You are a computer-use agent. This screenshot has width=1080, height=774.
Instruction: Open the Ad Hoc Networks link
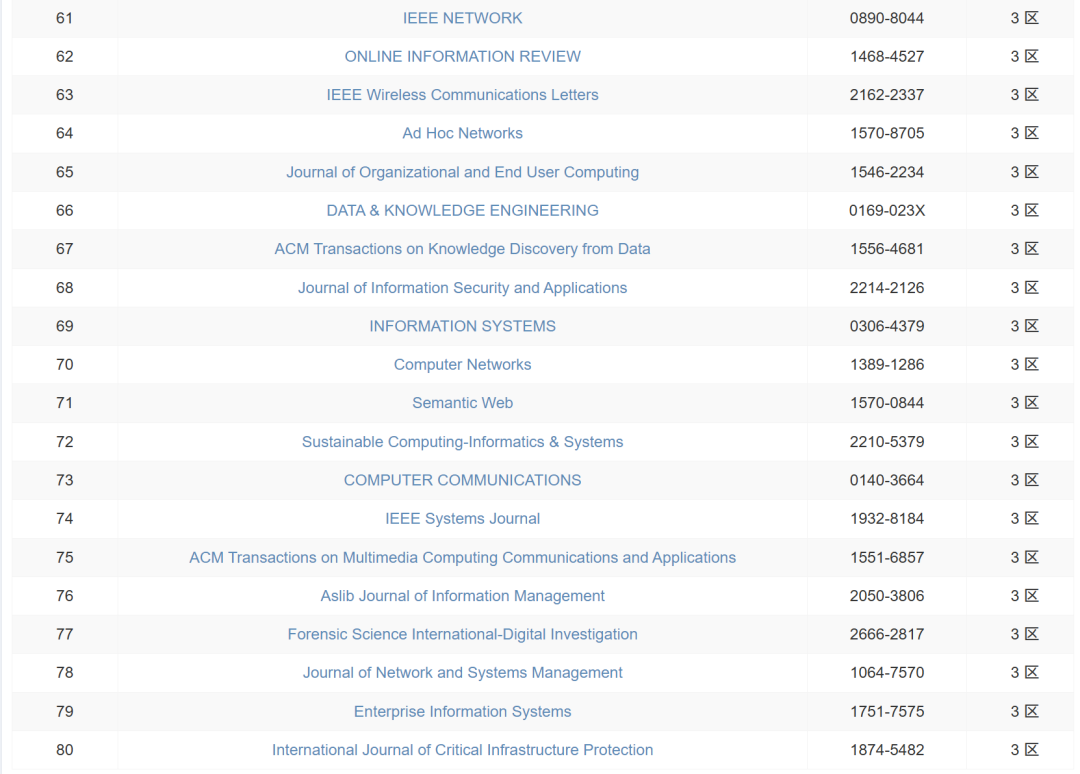tap(462, 134)
